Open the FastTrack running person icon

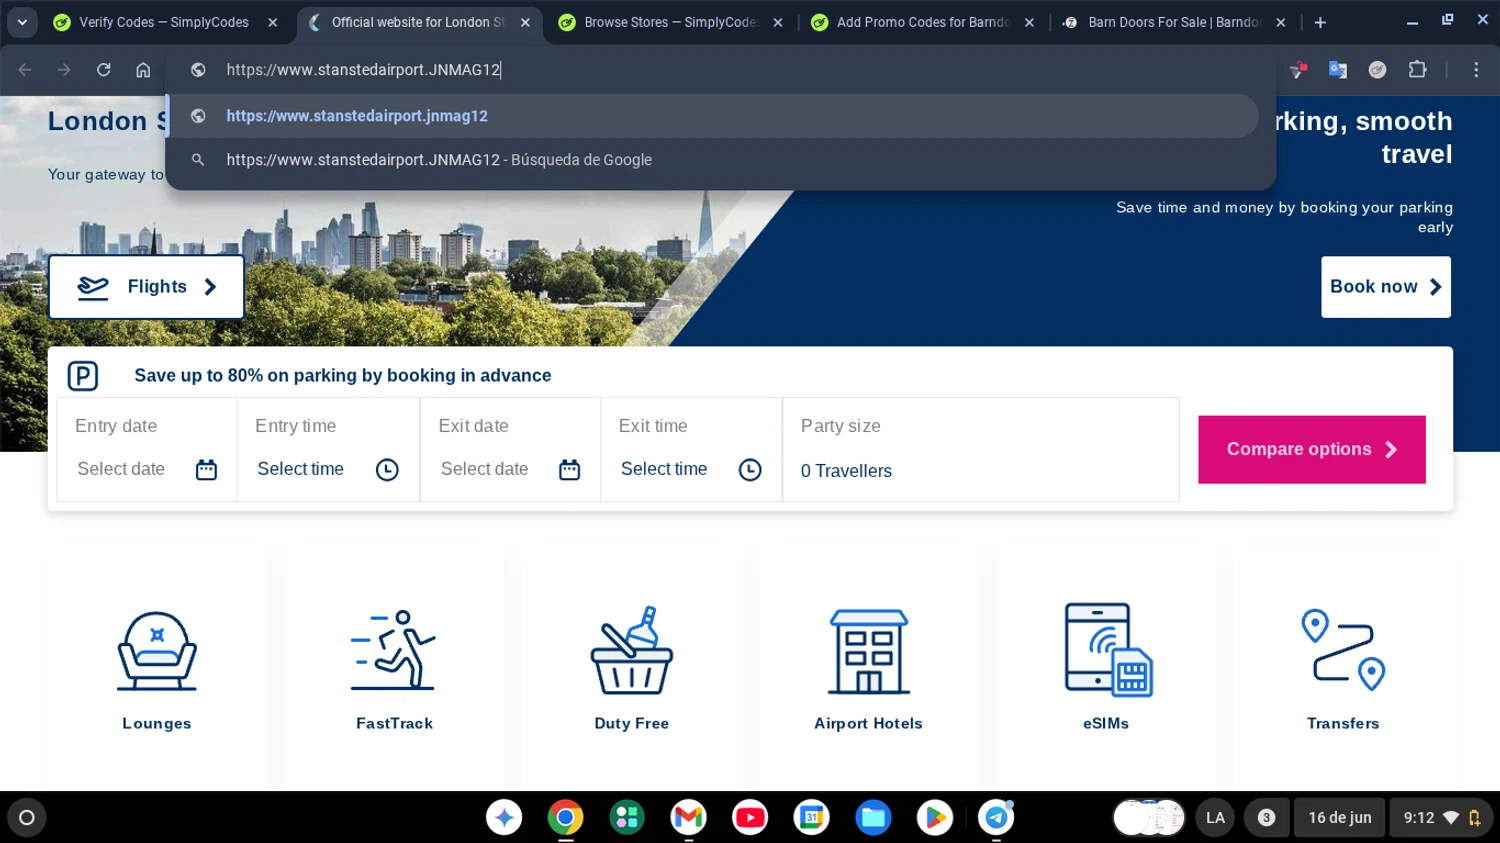(x=394, y=650)
